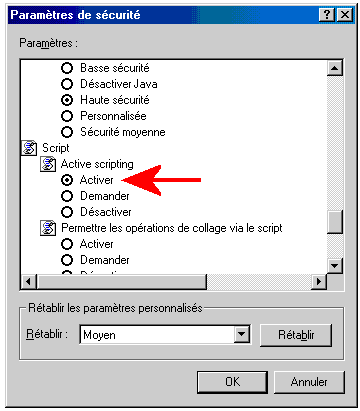Click the Rétablir button

tap(296, 335)
